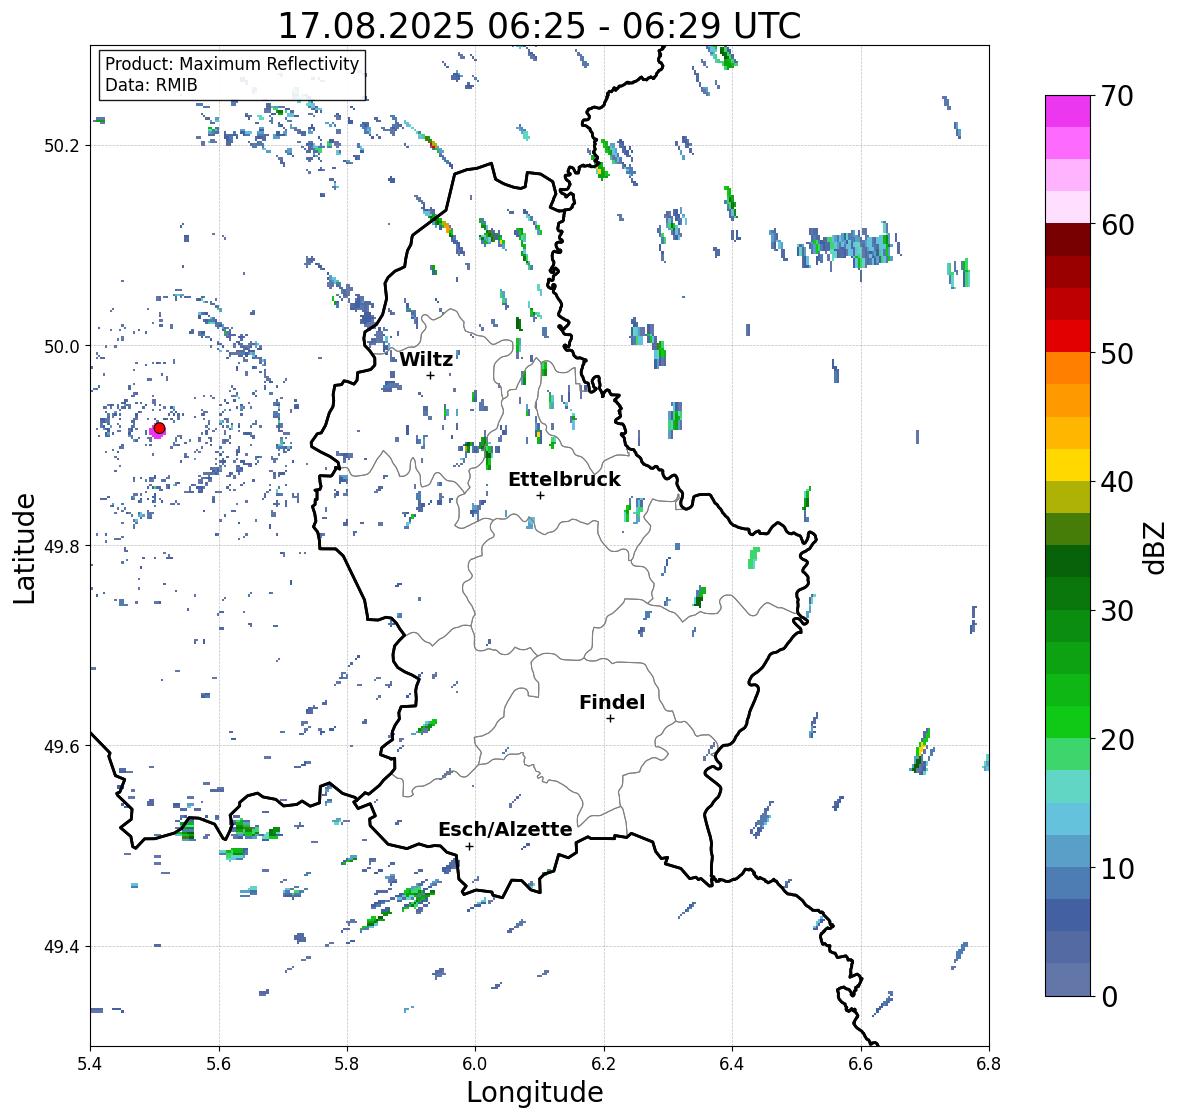This screenshot has width=1179, height=1117.
Task: Click the 'Product: Maximum Reflectivity' text
Action: 232,64
